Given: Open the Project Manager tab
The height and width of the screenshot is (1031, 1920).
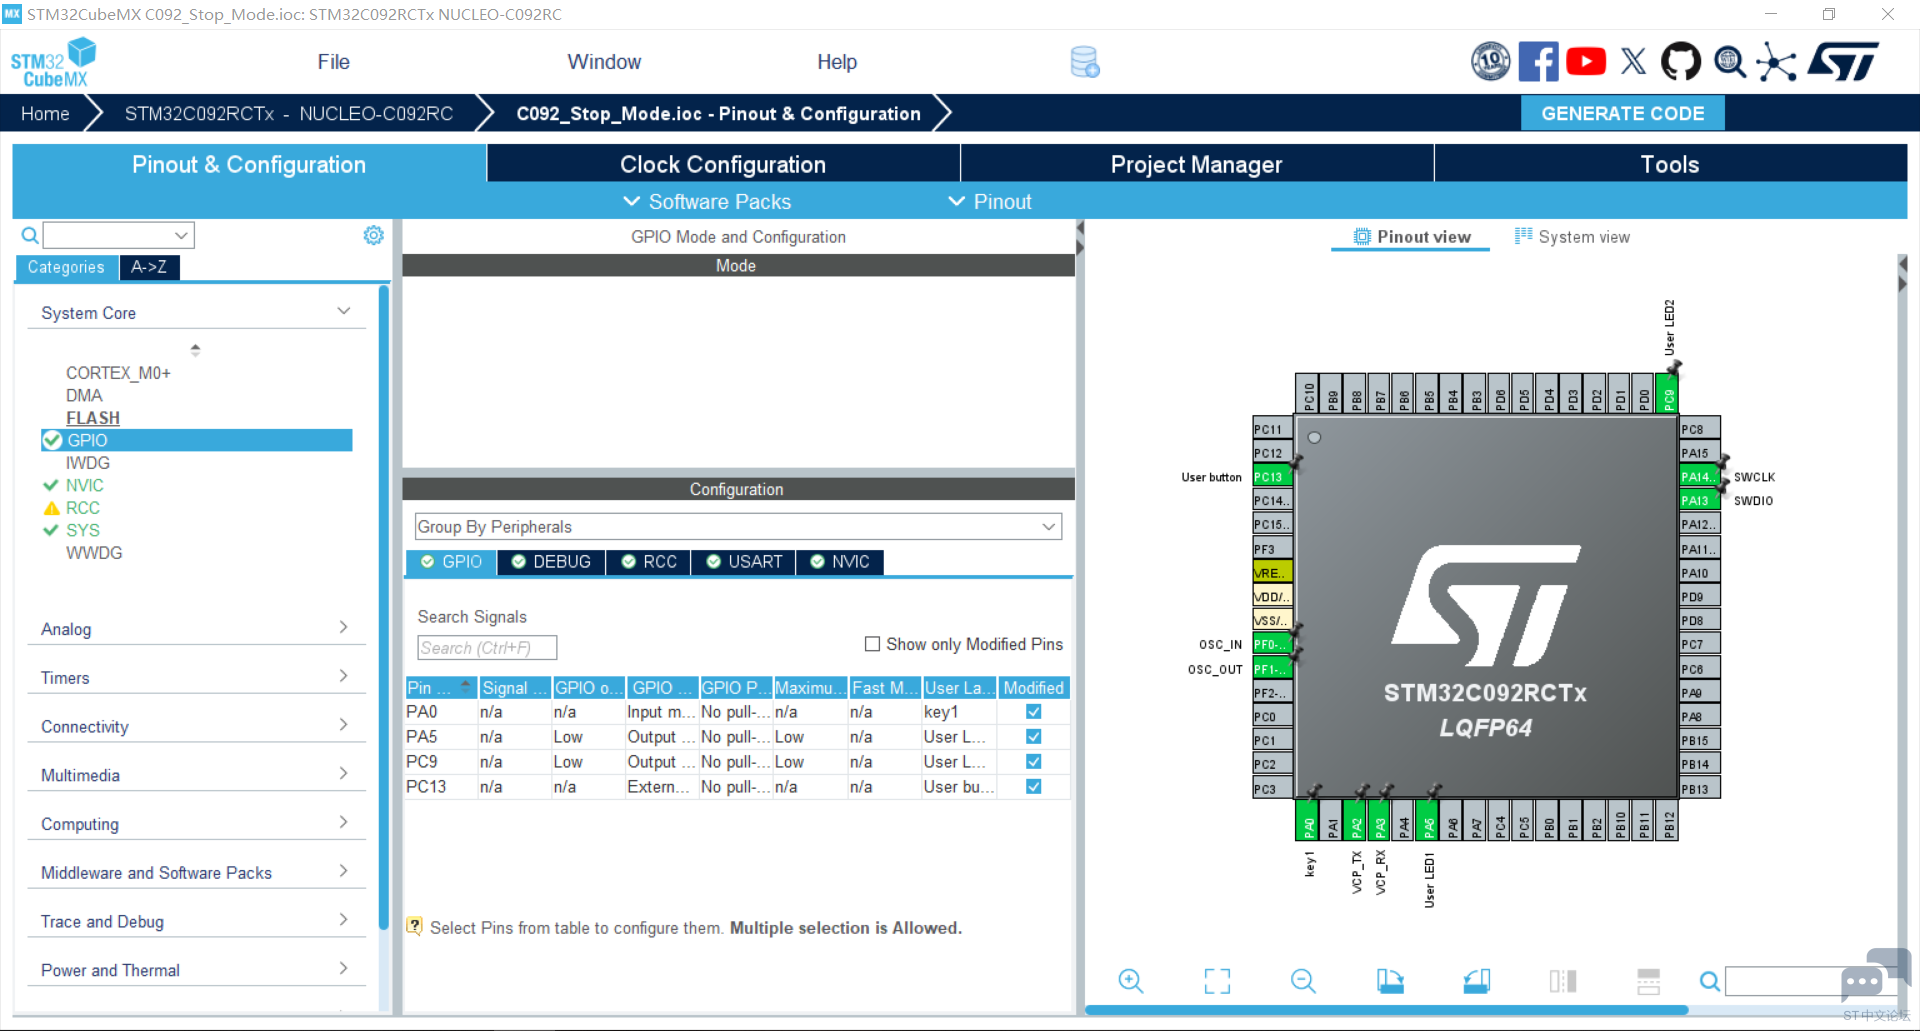Looking at the screenshot, I should 1196,164.
